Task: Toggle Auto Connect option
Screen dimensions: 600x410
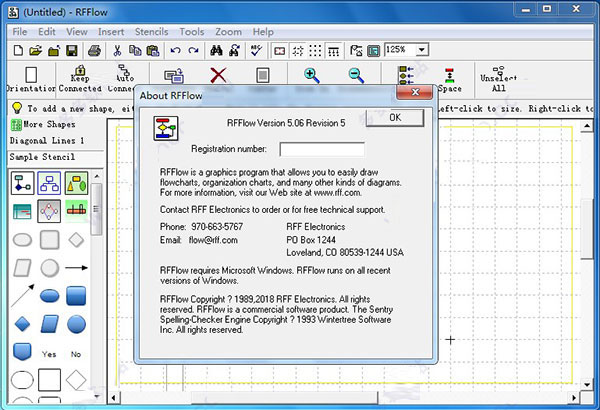Action: pyautogui.click(x=124, y=79)
